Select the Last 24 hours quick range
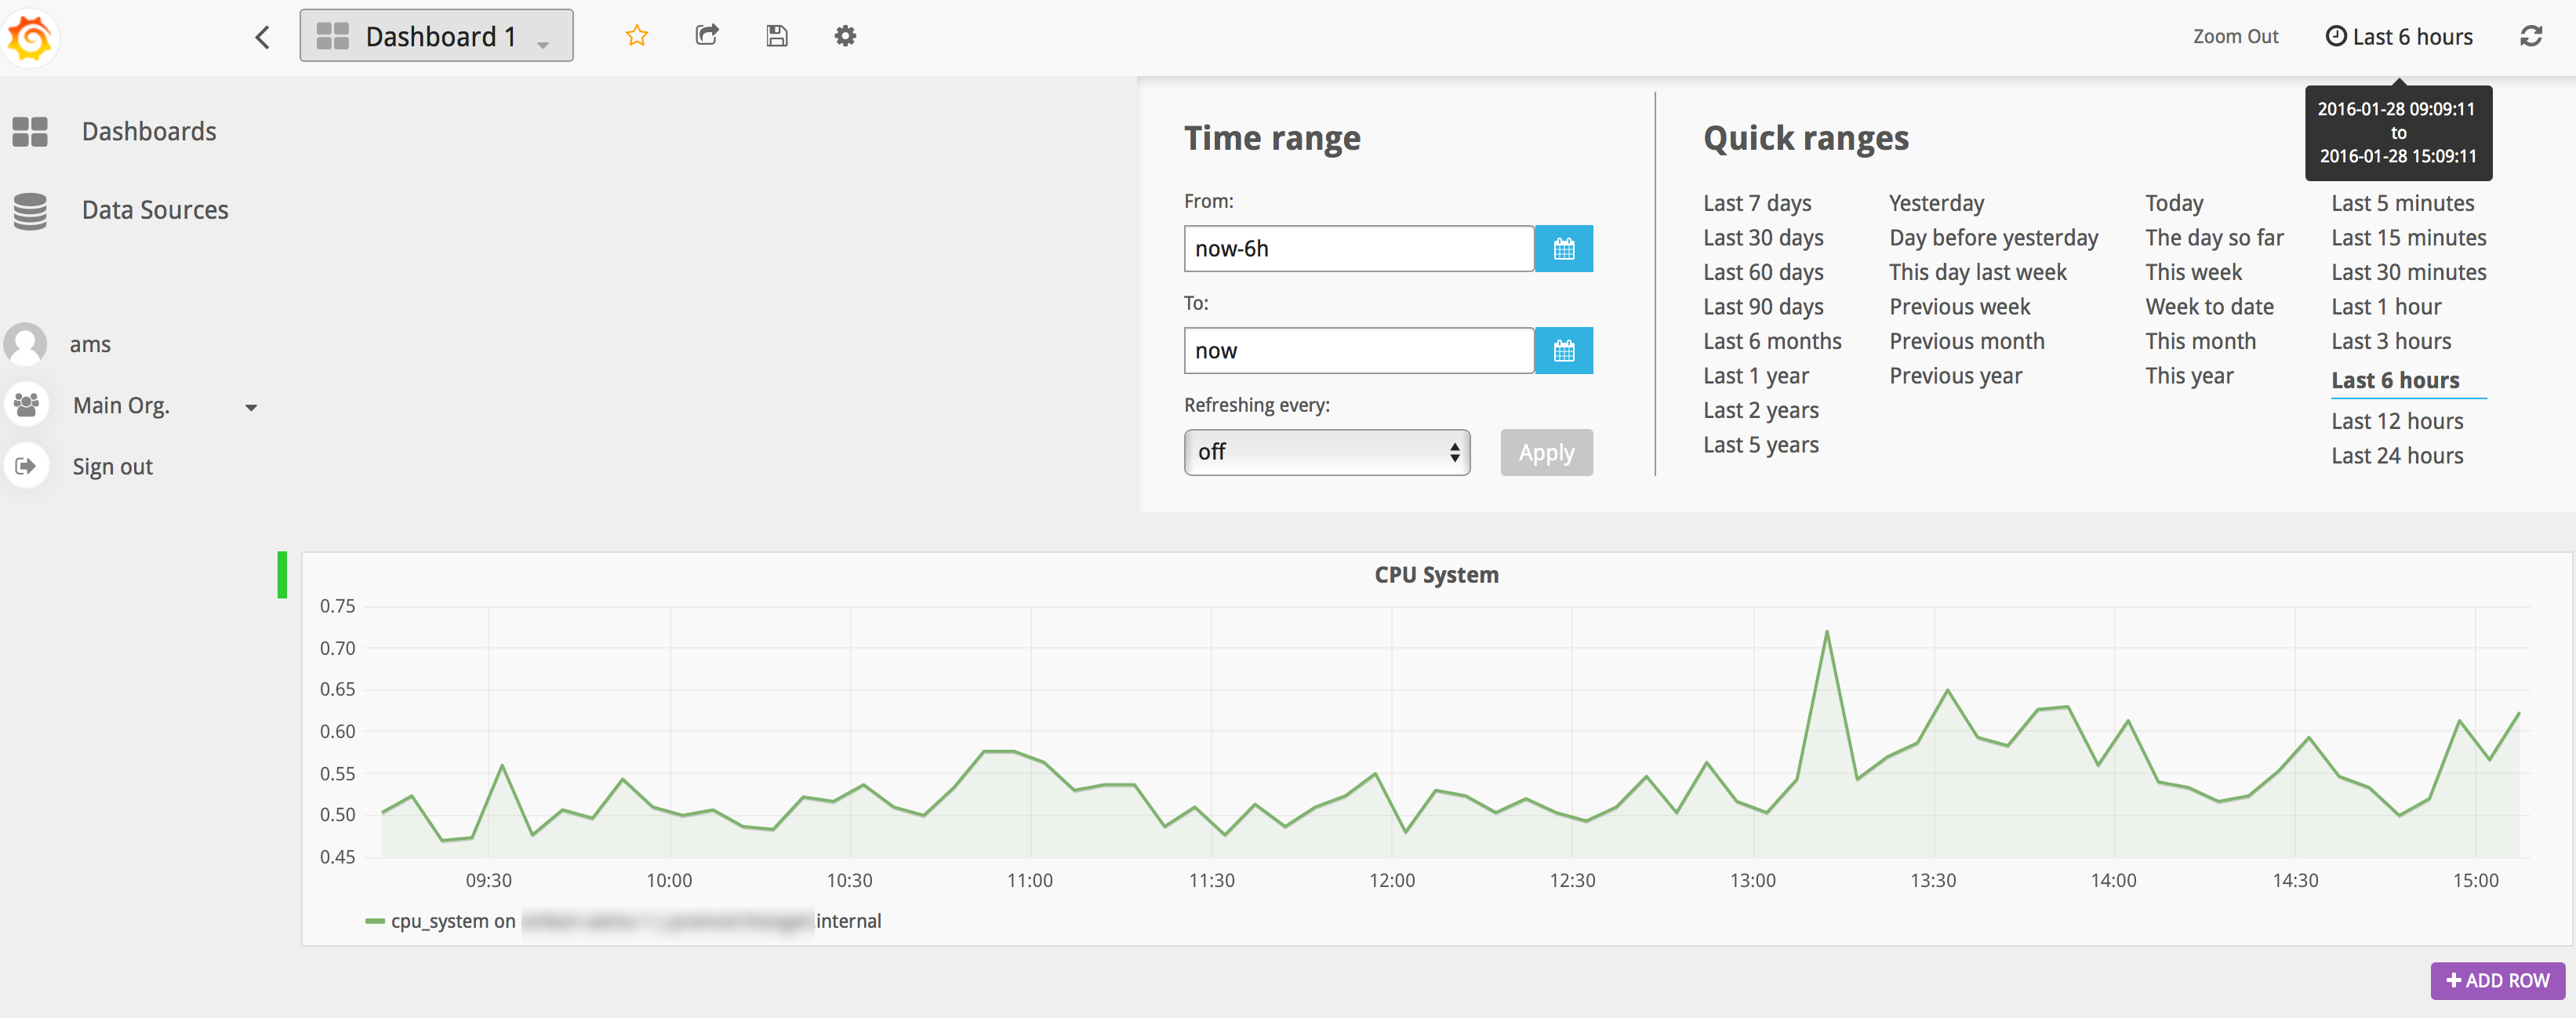 click(x=2396, y=456)
